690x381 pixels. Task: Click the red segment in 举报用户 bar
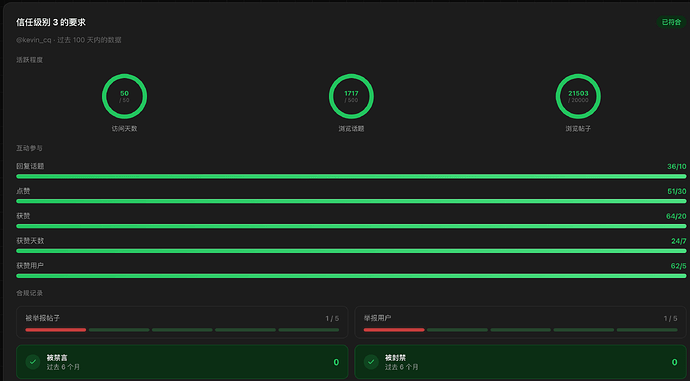click(394, 330)
